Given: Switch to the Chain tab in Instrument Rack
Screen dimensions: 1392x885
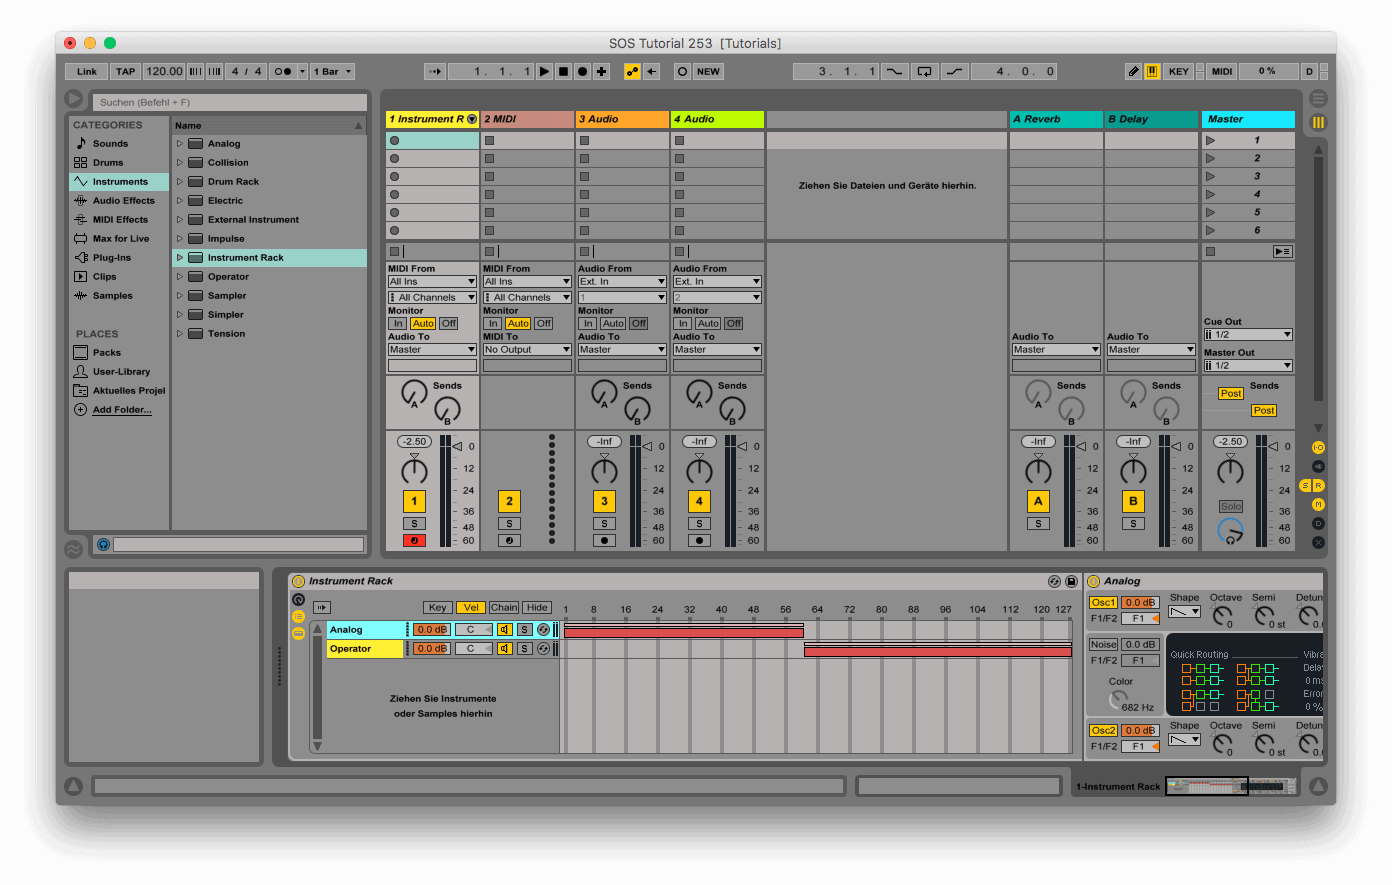Looking at the screenshot, I should pyautogui.click(x=504, y=607).
